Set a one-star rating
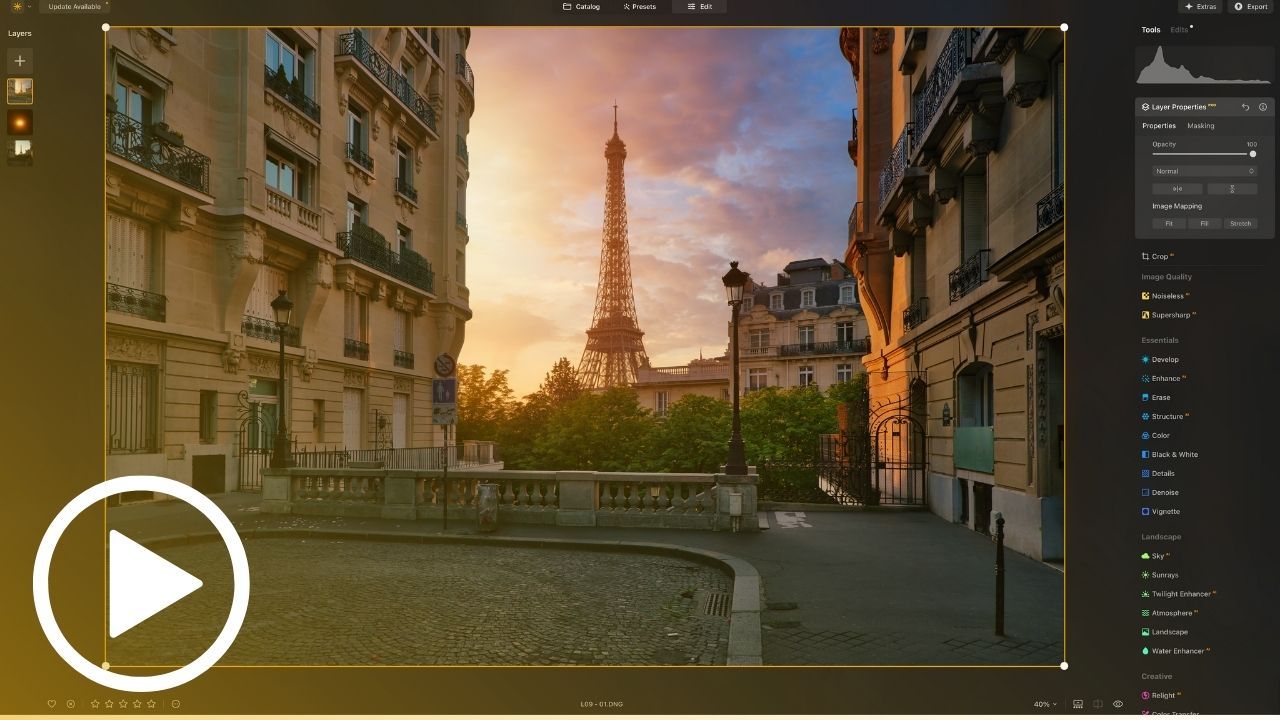The width and height of the screenshot is (1280, 720). point(95,704)
